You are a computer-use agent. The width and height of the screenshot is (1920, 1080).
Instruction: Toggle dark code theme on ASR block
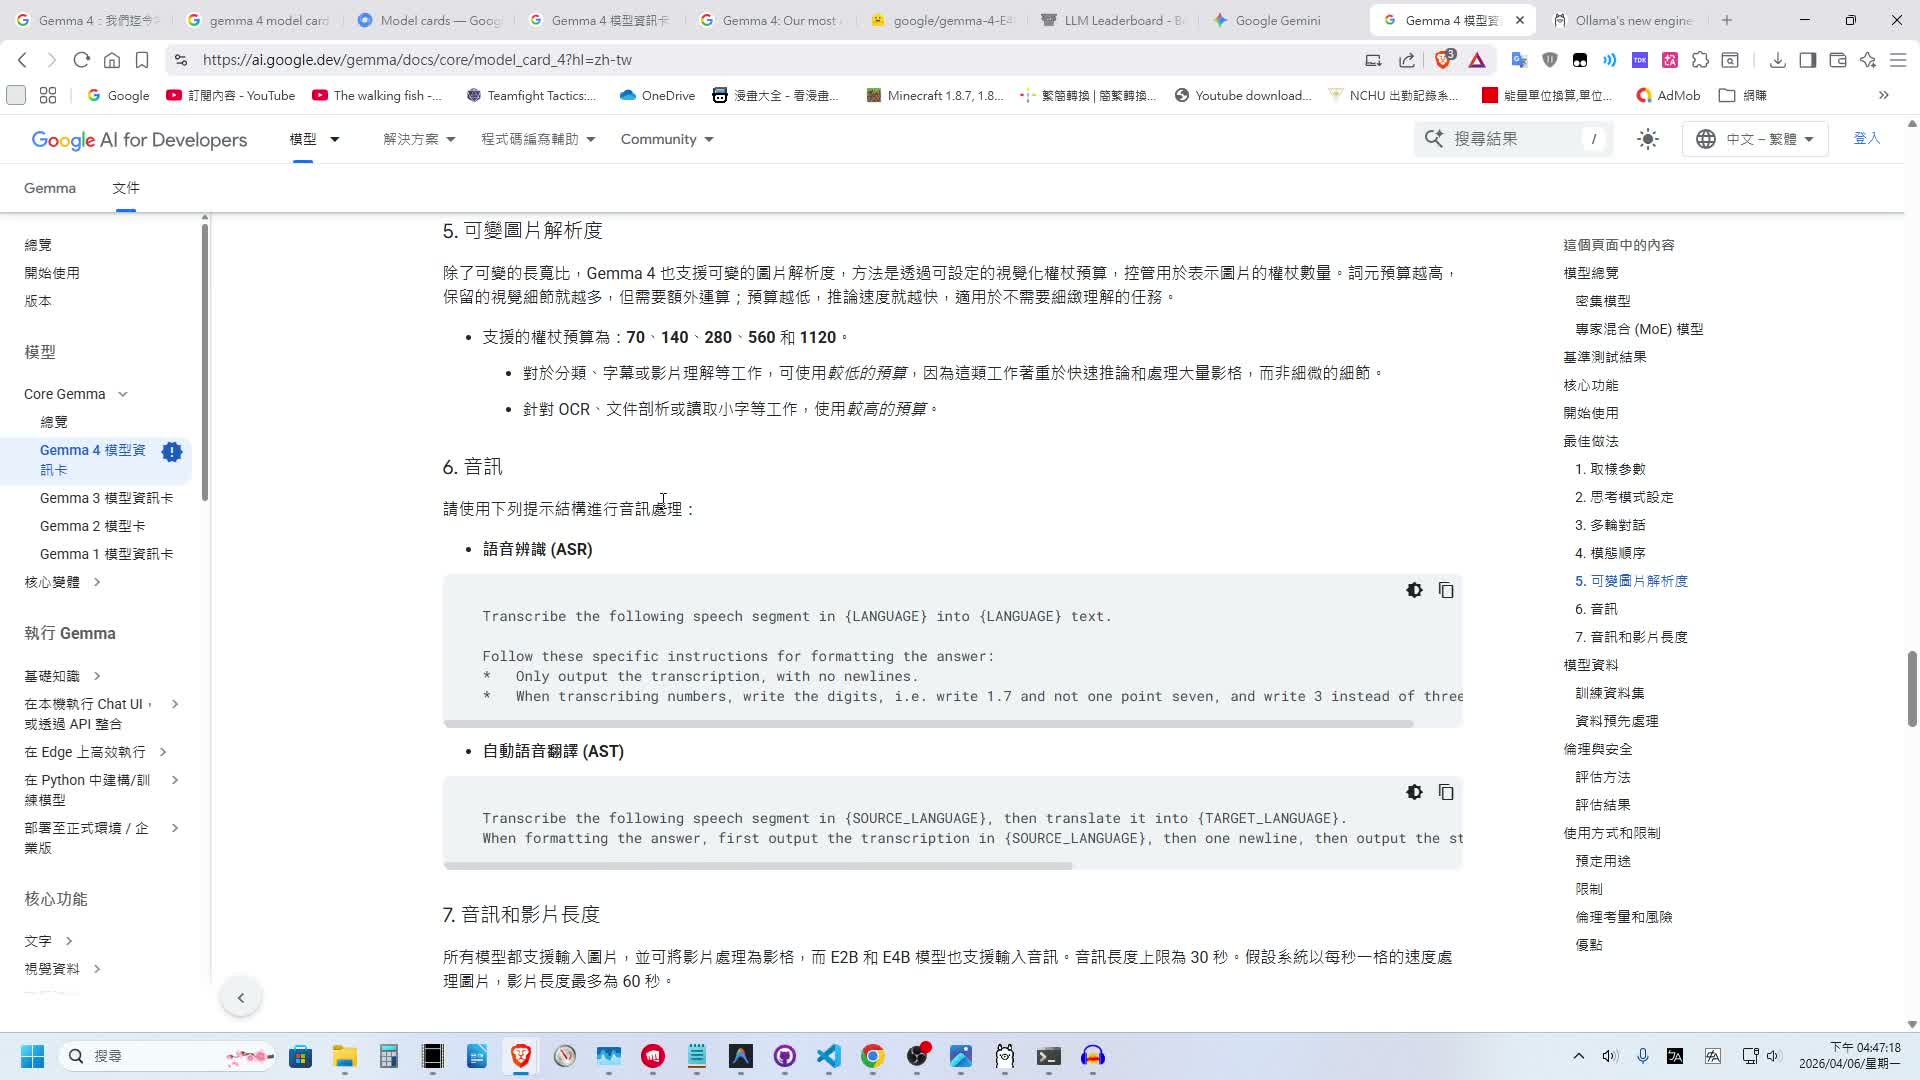point(1414,590)
